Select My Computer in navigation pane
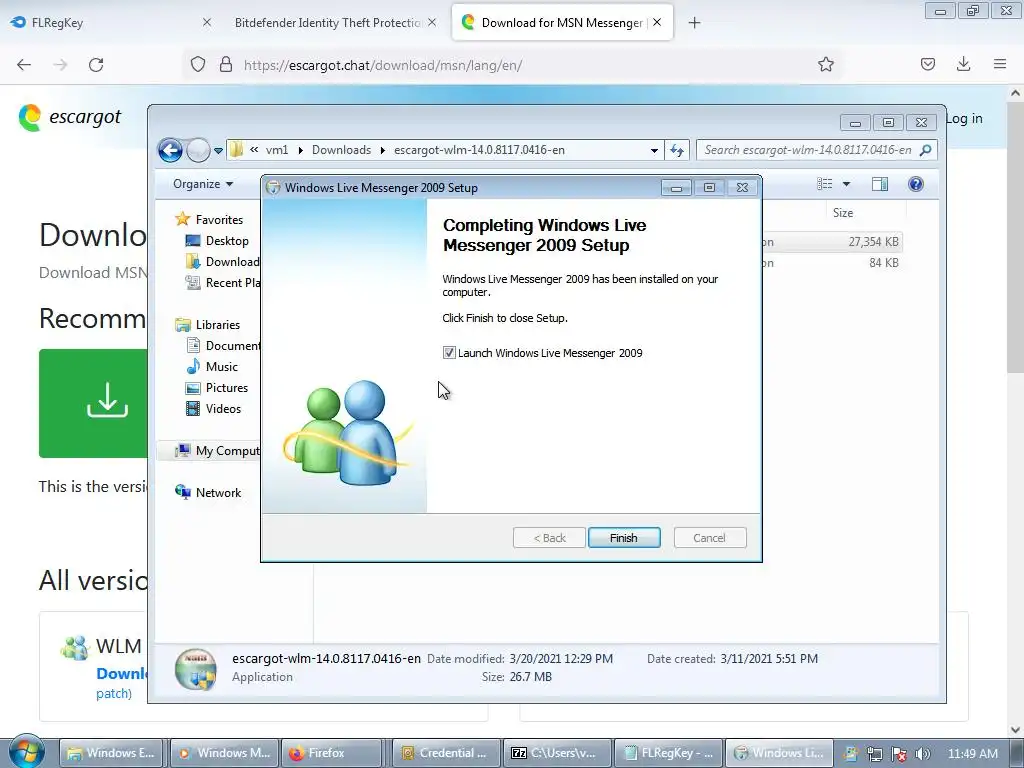1024x768 pixels. point(217,451)
